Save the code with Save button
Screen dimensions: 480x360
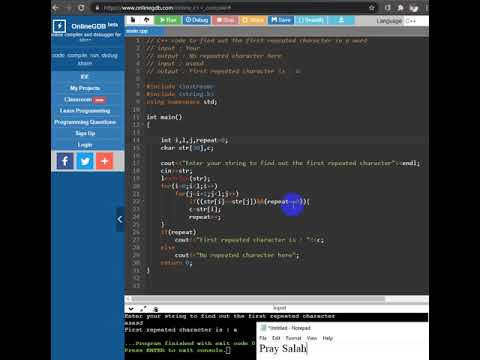coord(281,20)
